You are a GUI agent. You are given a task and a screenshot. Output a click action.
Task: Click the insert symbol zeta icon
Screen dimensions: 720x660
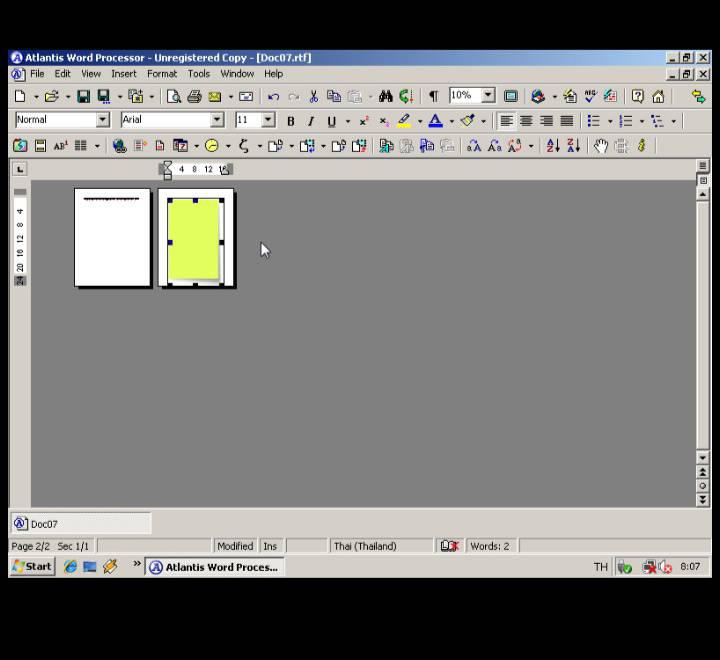click(244, 146)
